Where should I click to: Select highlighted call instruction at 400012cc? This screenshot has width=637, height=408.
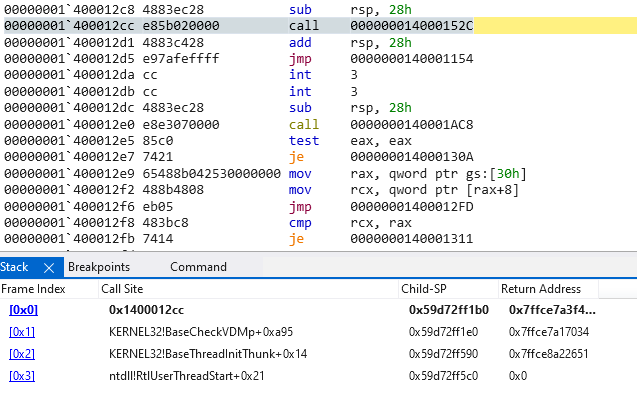point(320,26)
